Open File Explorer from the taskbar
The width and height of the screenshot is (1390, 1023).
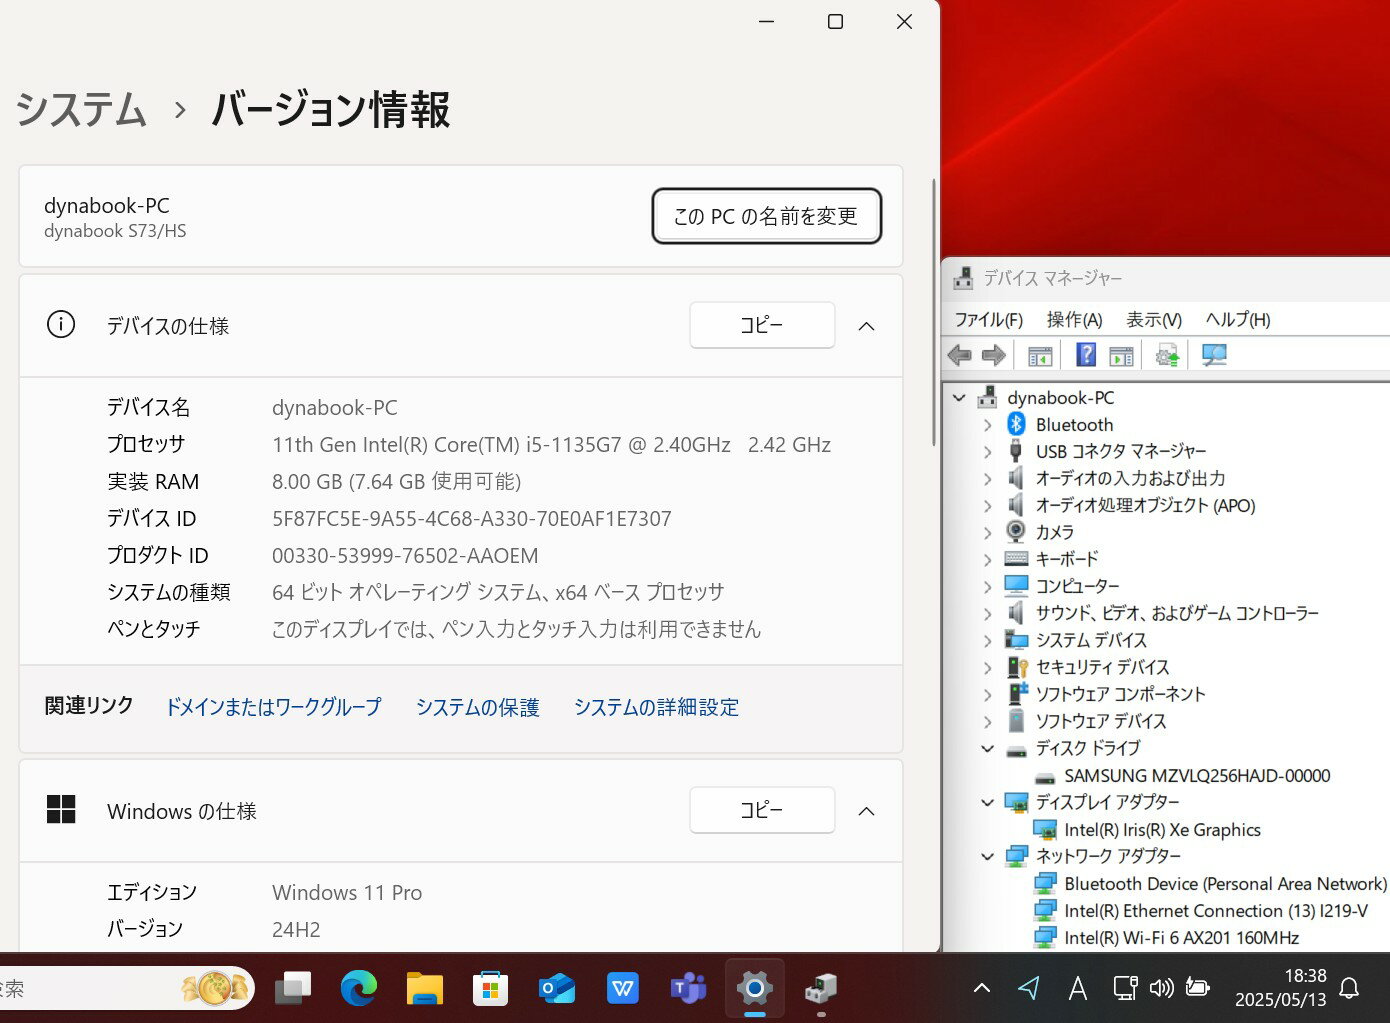click(425, 989)
